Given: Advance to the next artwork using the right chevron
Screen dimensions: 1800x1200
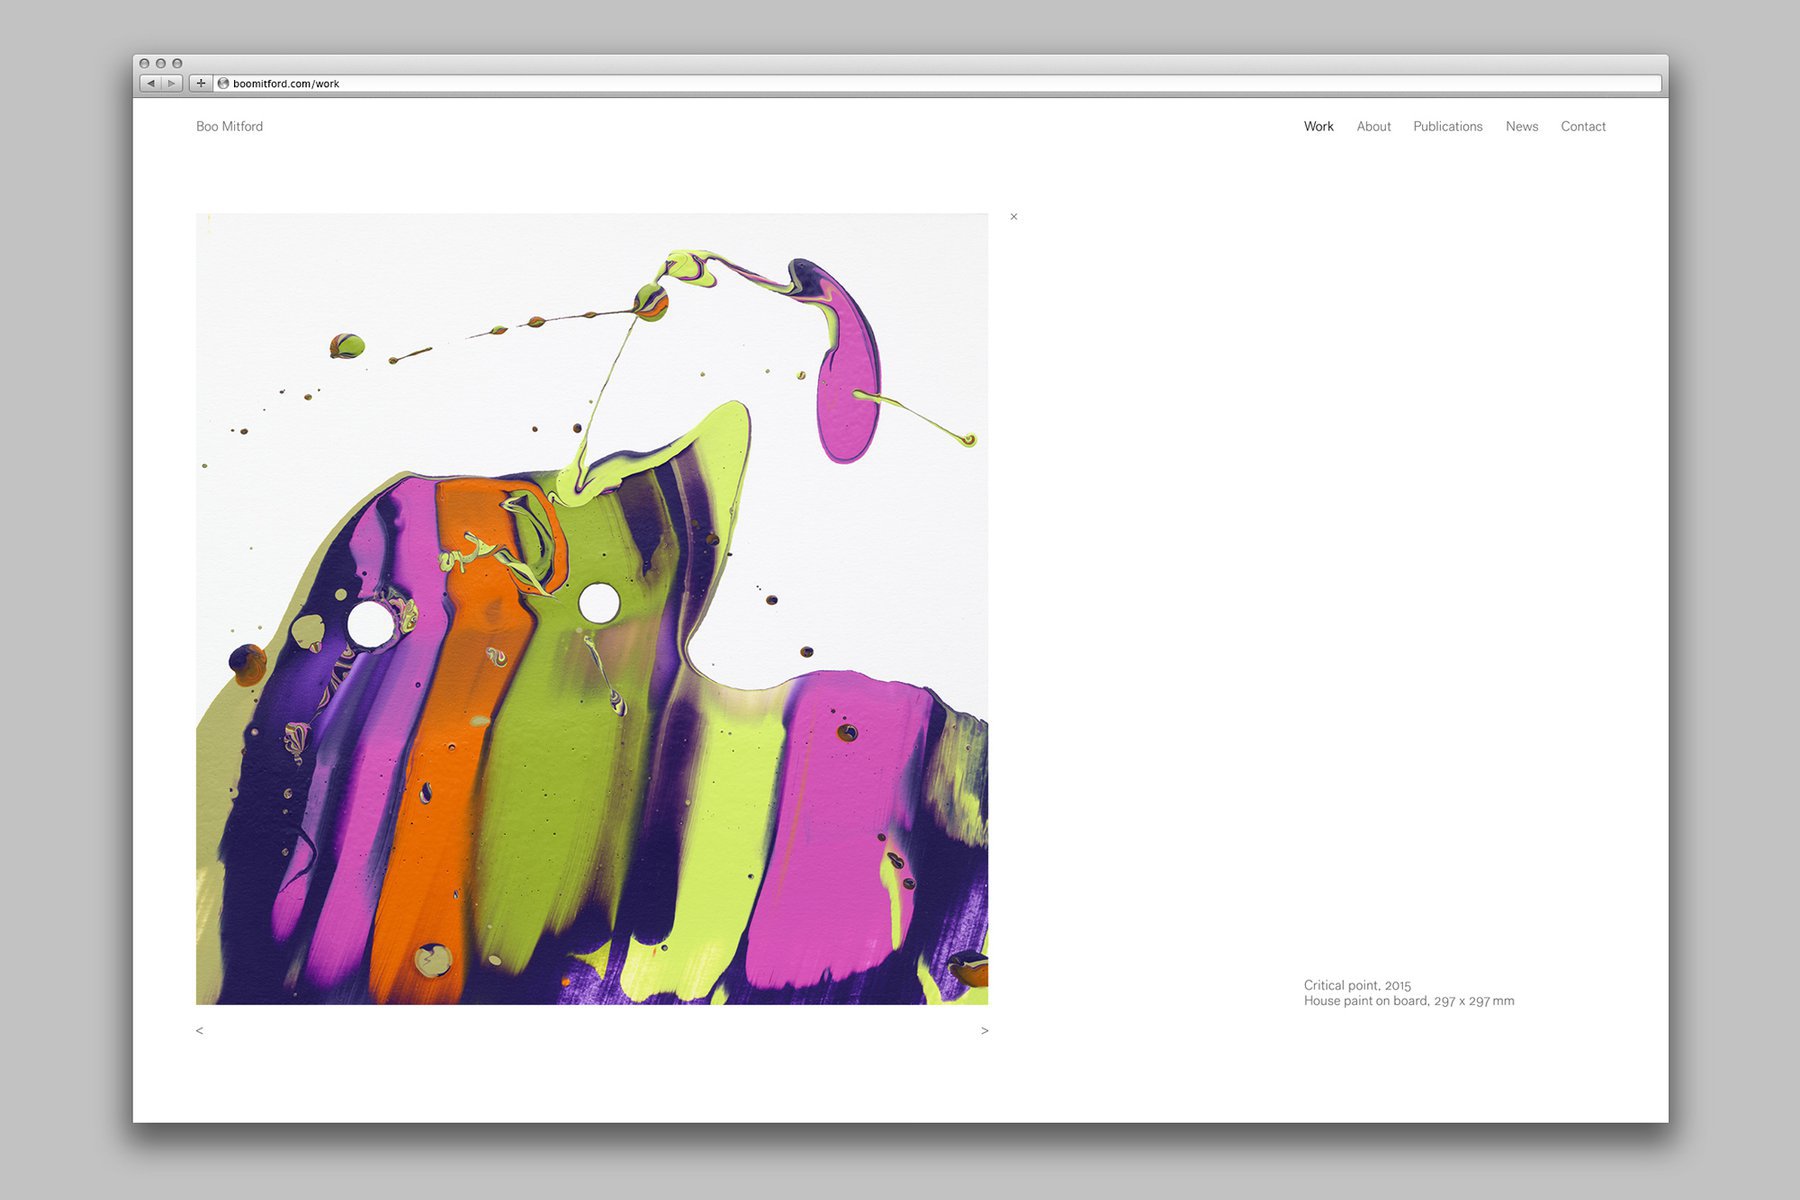Looking at the screenshot, I should [984, 1031].
